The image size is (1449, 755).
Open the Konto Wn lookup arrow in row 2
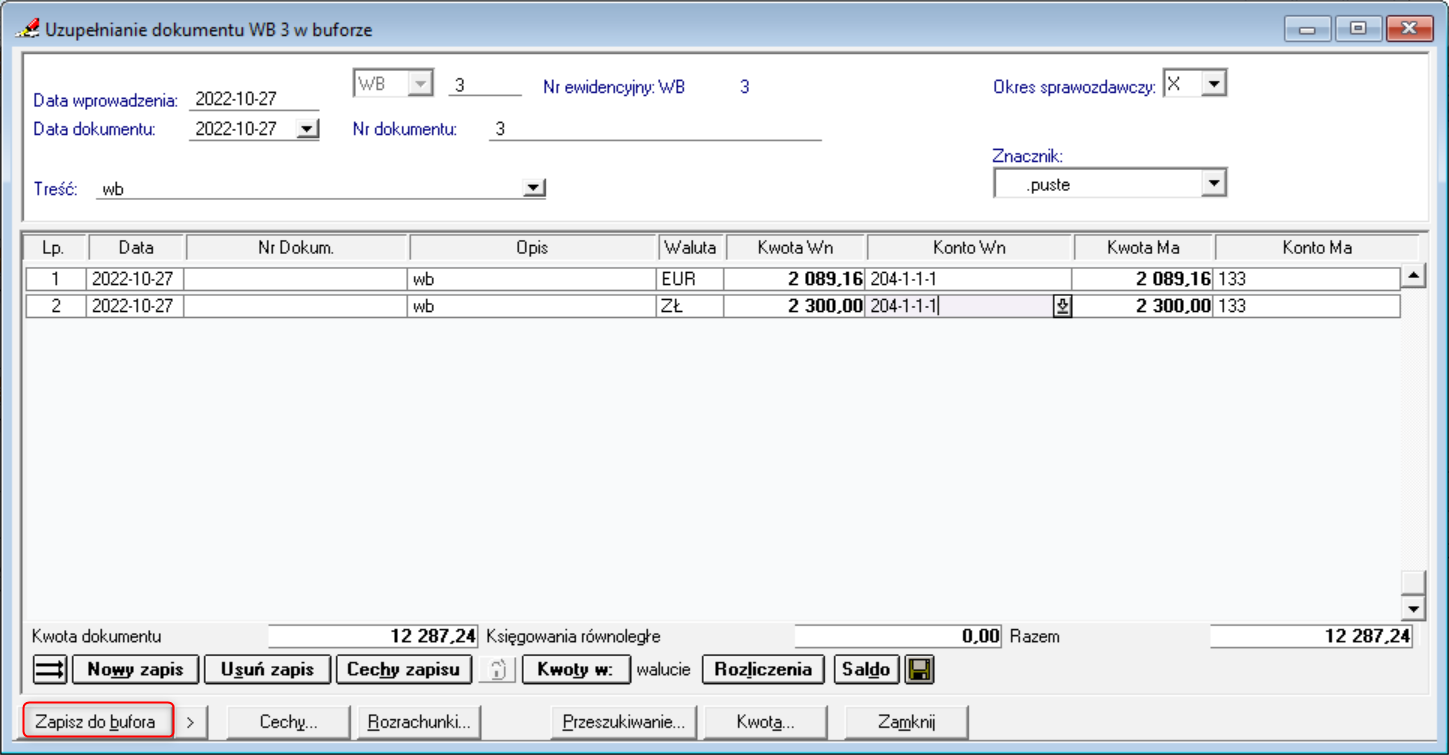click(x=1062, y=307)
